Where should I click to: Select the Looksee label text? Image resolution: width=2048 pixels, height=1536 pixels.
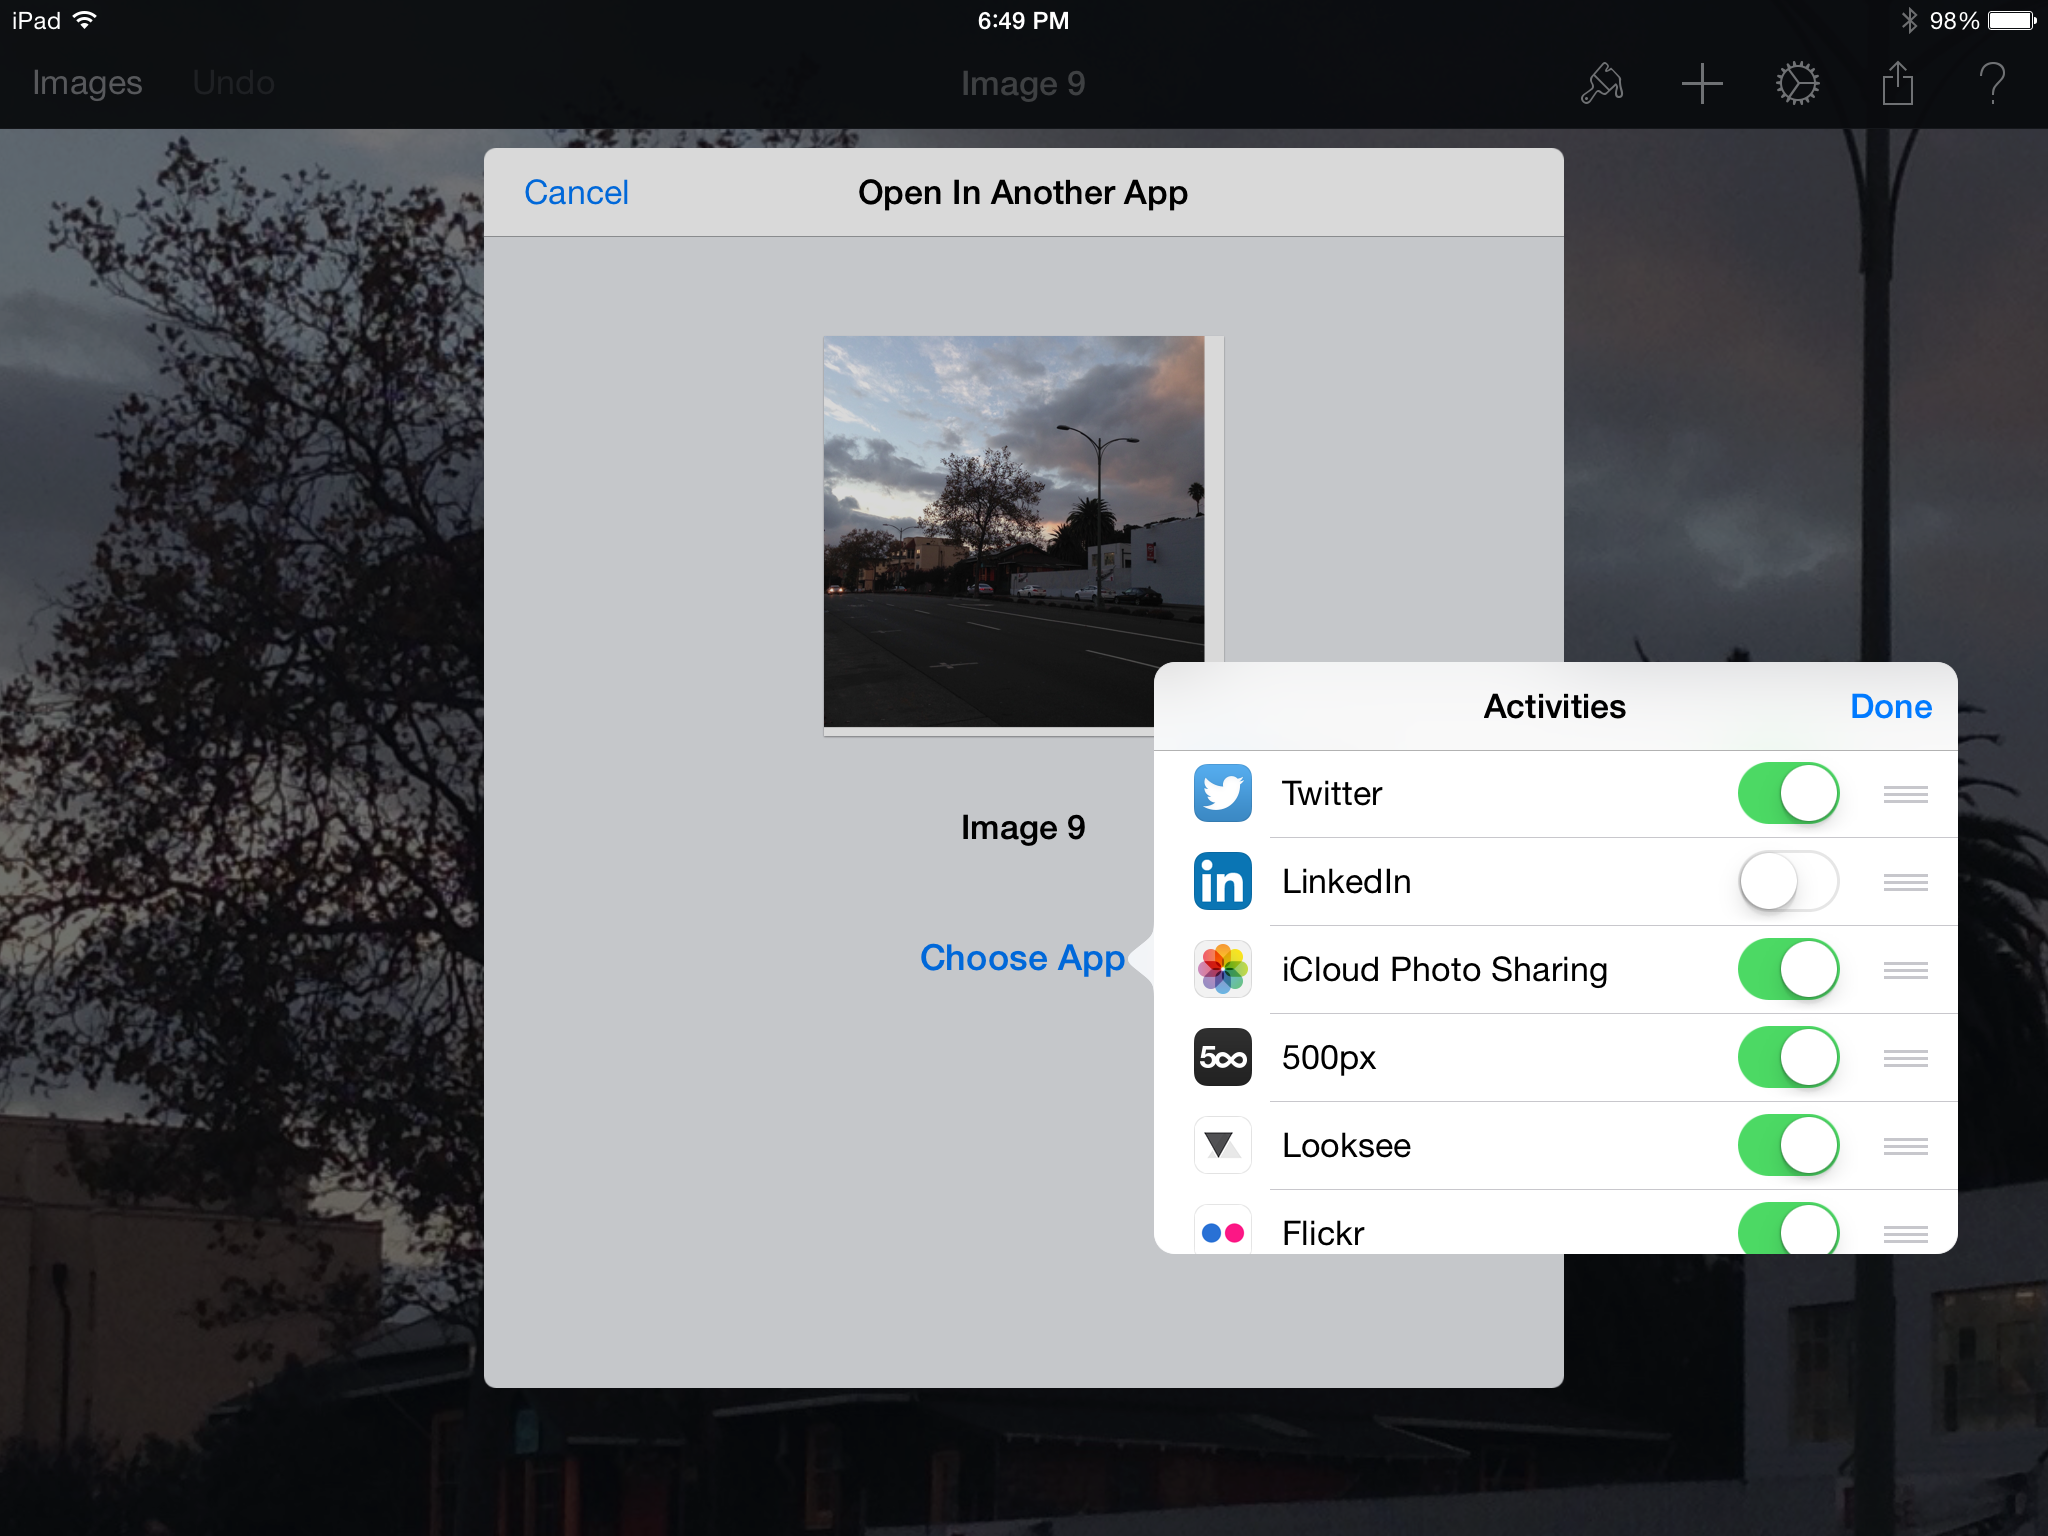(1346, 1145)
